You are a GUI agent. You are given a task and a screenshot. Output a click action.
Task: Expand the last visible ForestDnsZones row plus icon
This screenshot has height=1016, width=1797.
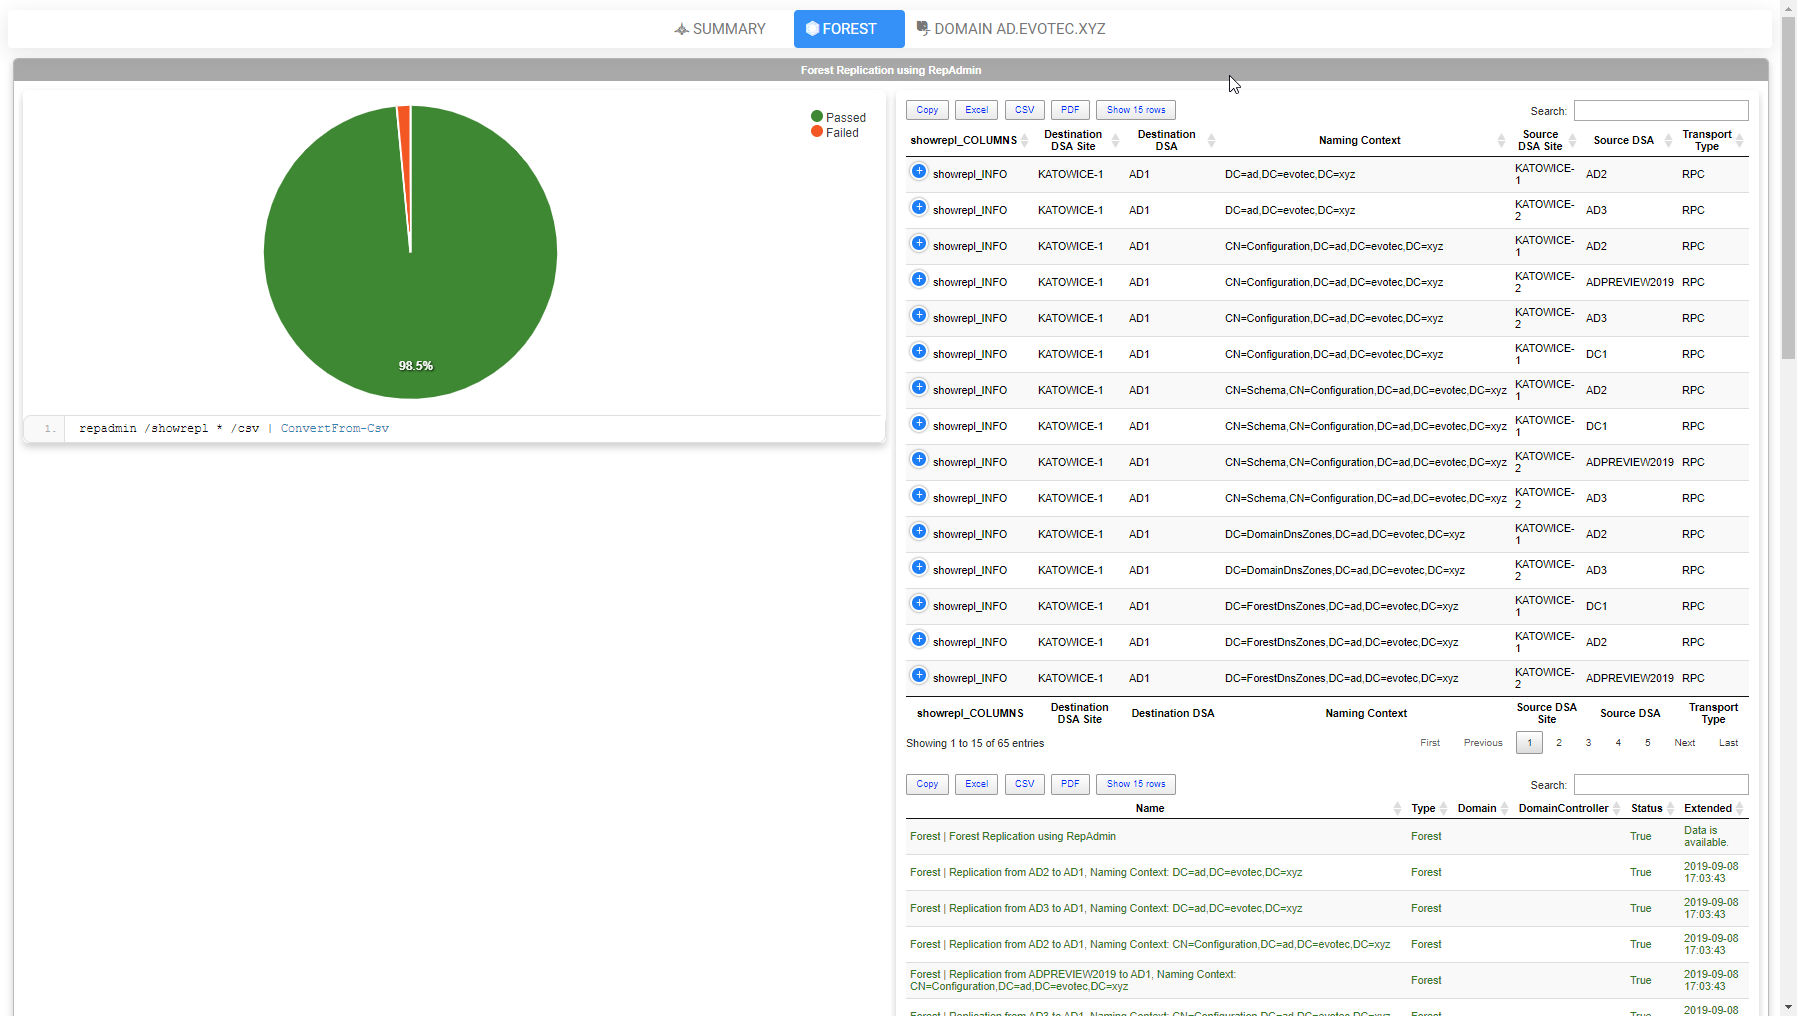(x=919, y=676)
